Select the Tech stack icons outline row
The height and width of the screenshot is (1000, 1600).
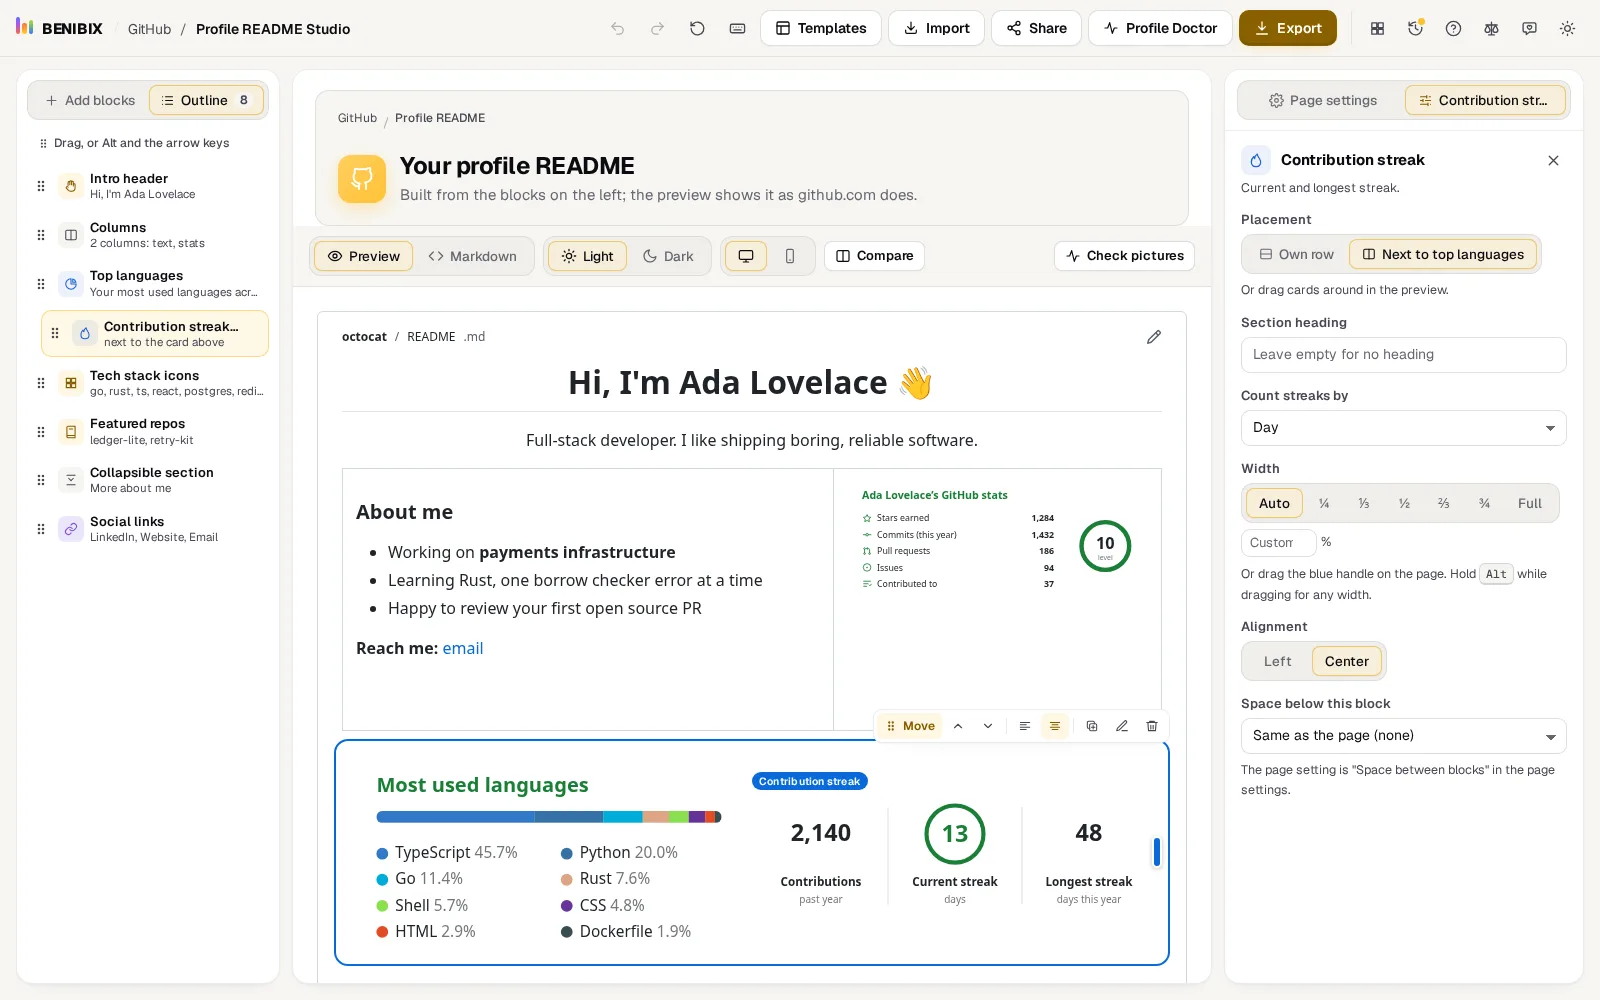(155, 383)
